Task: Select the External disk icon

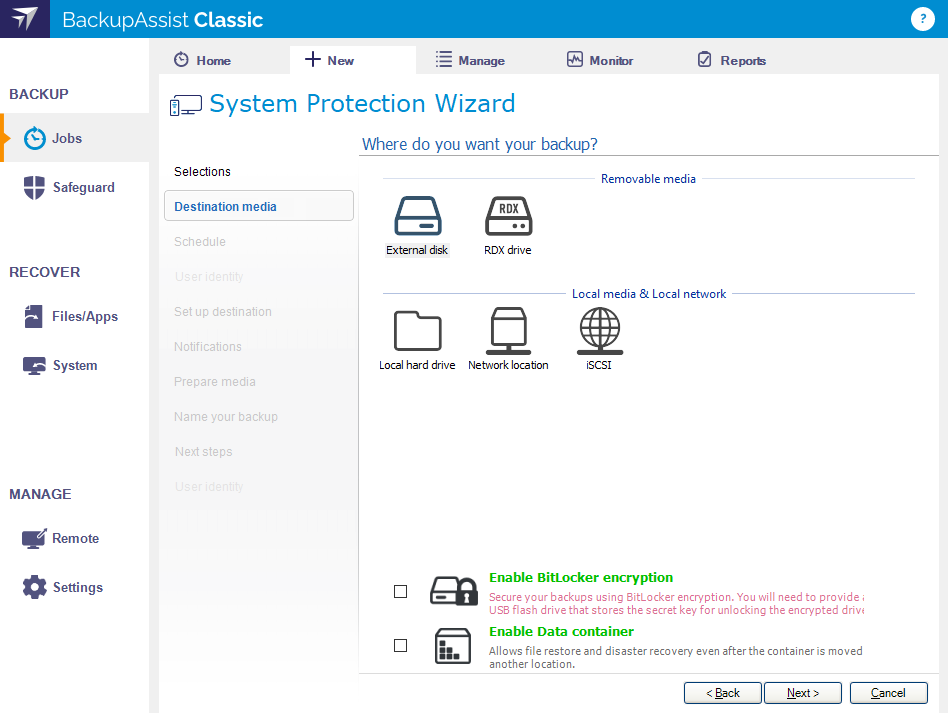Action: pos(418,216)
